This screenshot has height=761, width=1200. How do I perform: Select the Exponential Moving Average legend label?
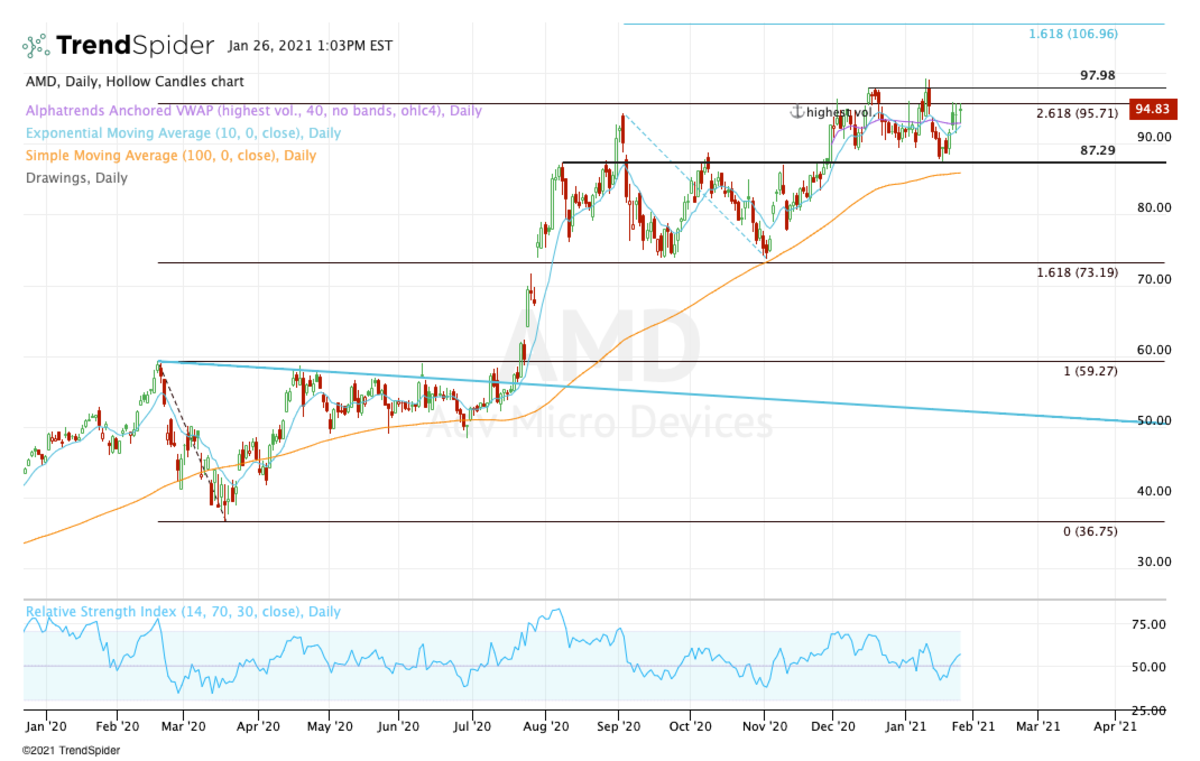click(183, 133)
